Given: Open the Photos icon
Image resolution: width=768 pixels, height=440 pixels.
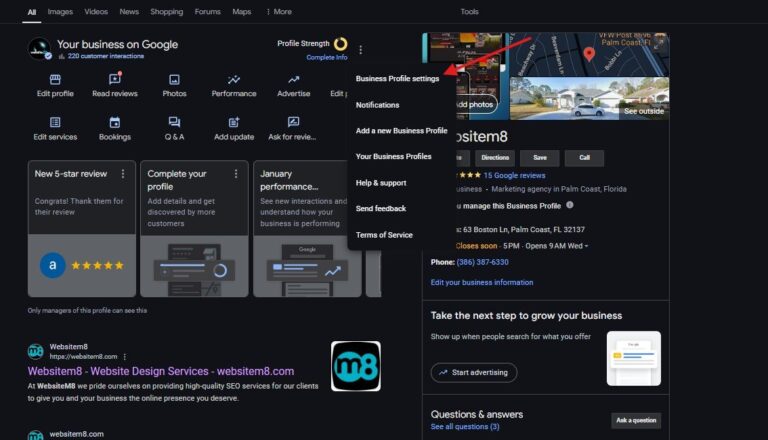Looking at the screenshot, I should [x=174, y=79].
